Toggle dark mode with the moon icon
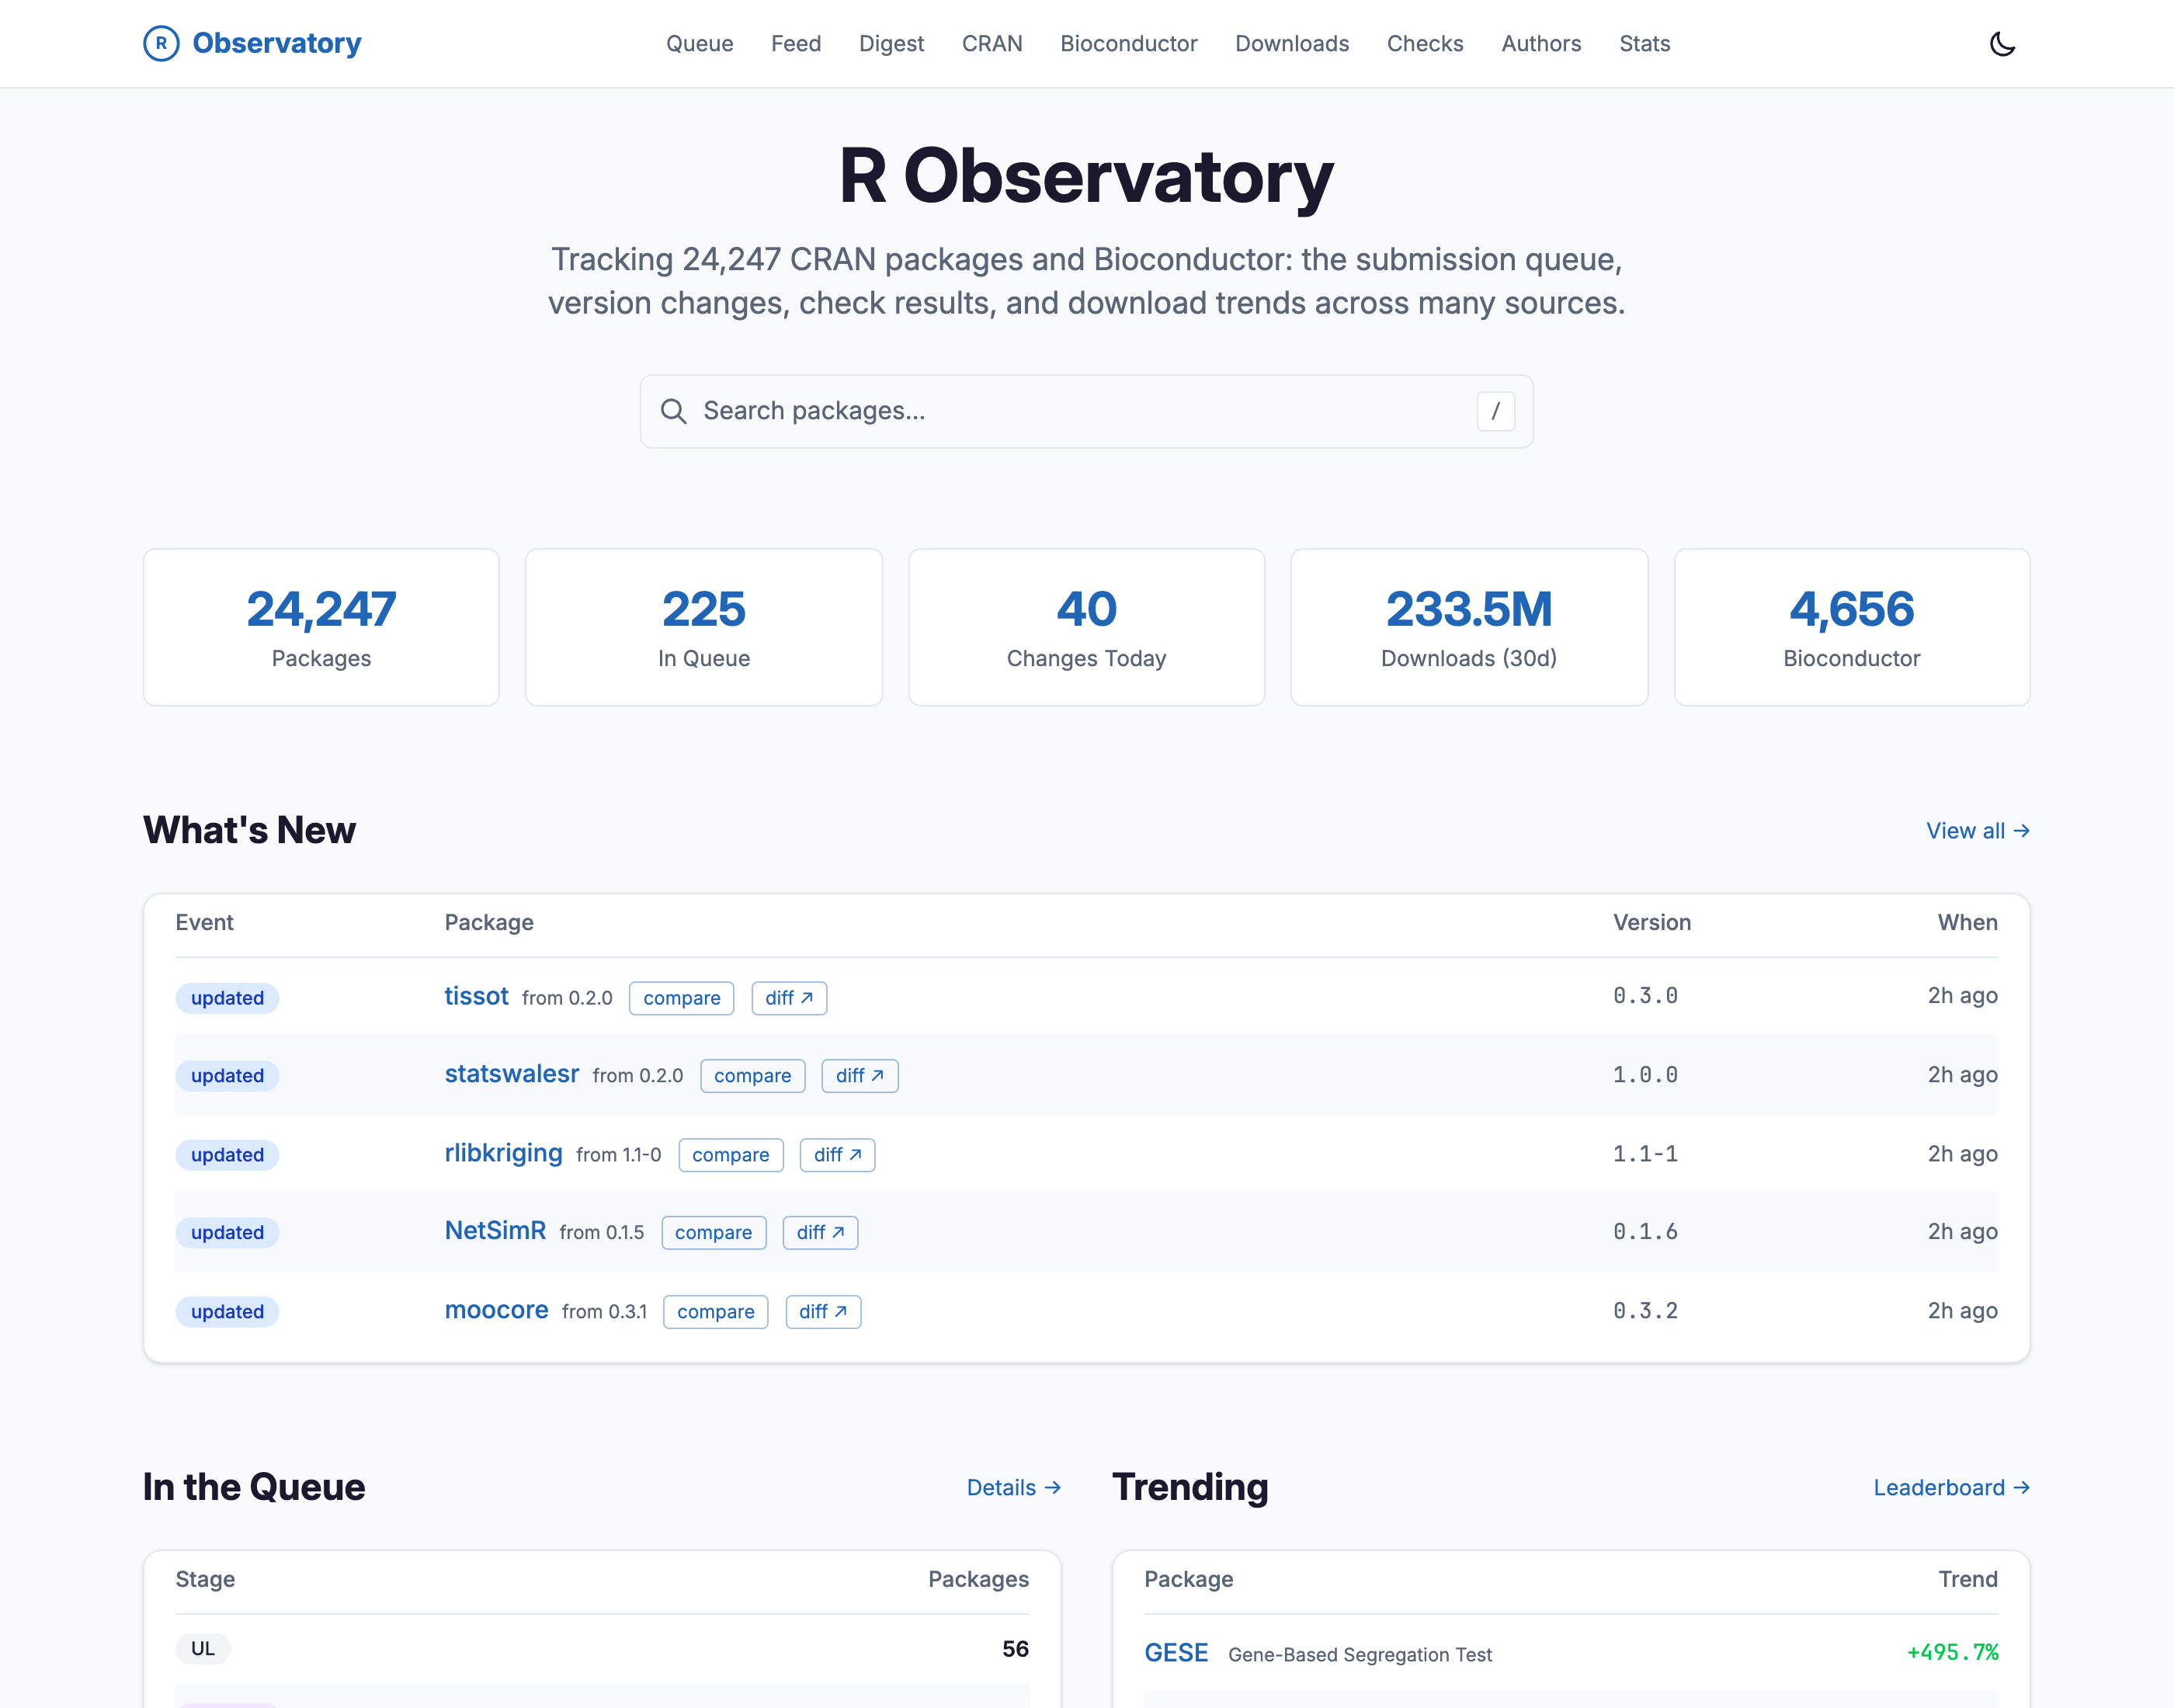The image size is (2174, 1708). click(x=2002, y=44)
